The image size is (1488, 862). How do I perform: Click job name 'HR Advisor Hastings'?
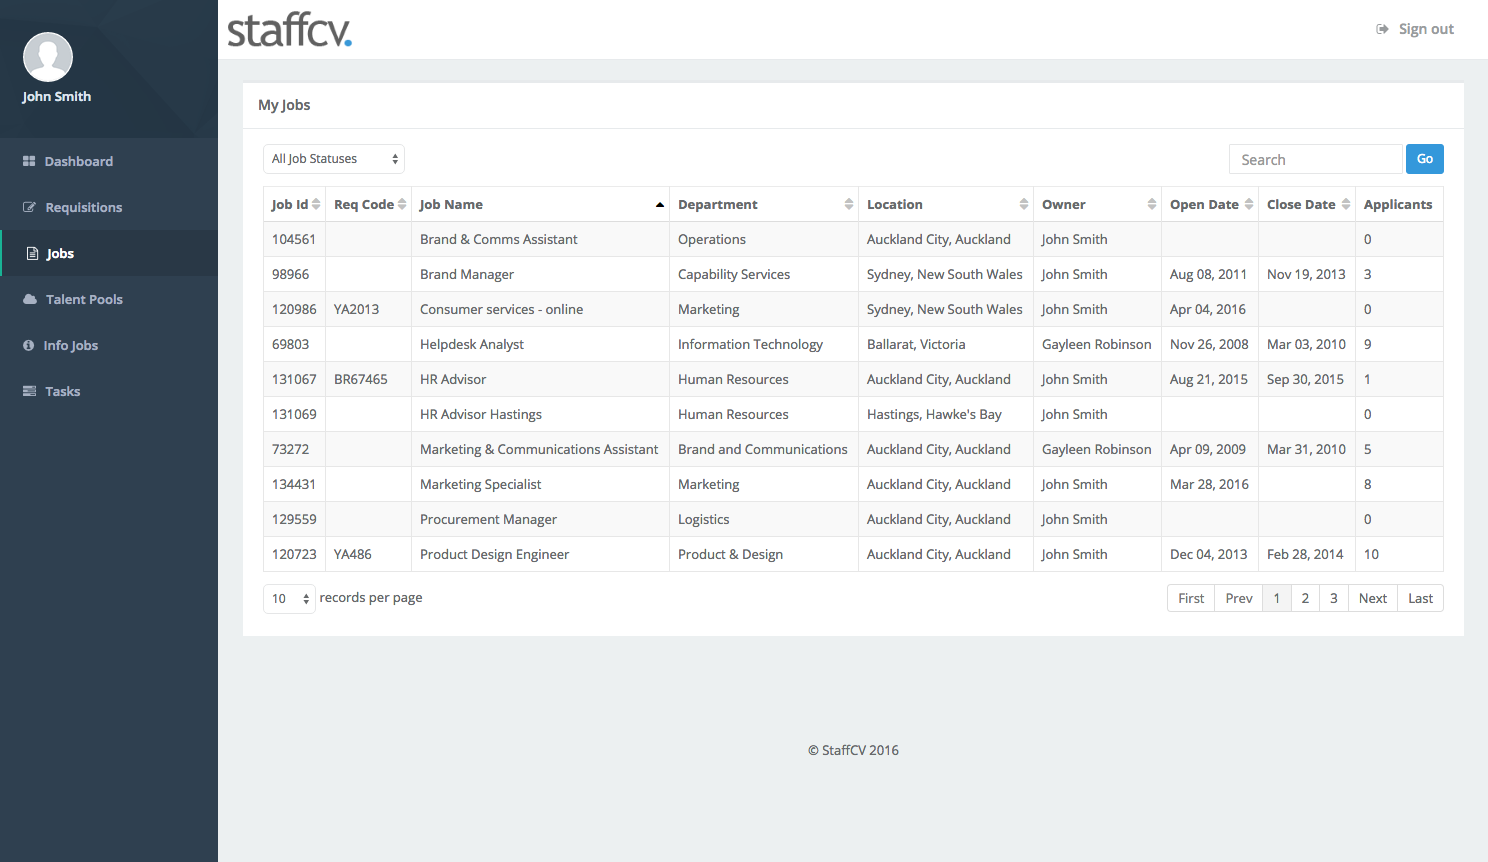coord(481,414)
